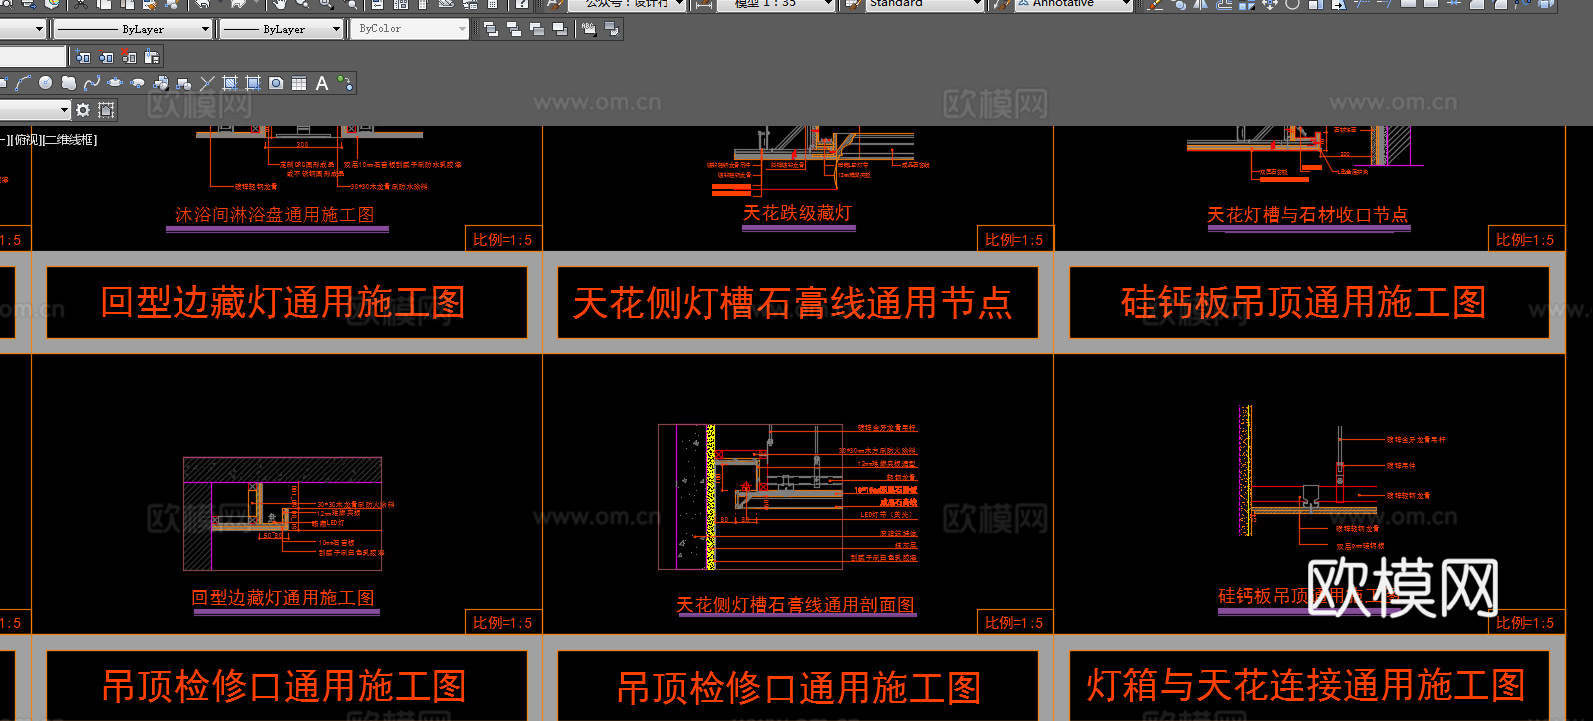Select the Ellipse Arc tool
Image resolution: width=1593 pixels, height=721 pixels.
(x=137, y=83)
